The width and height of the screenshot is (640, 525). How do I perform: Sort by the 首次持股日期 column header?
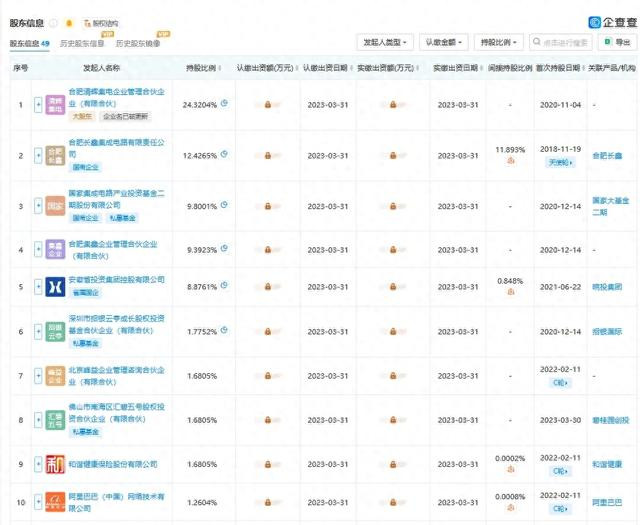(x=560, y=68)
